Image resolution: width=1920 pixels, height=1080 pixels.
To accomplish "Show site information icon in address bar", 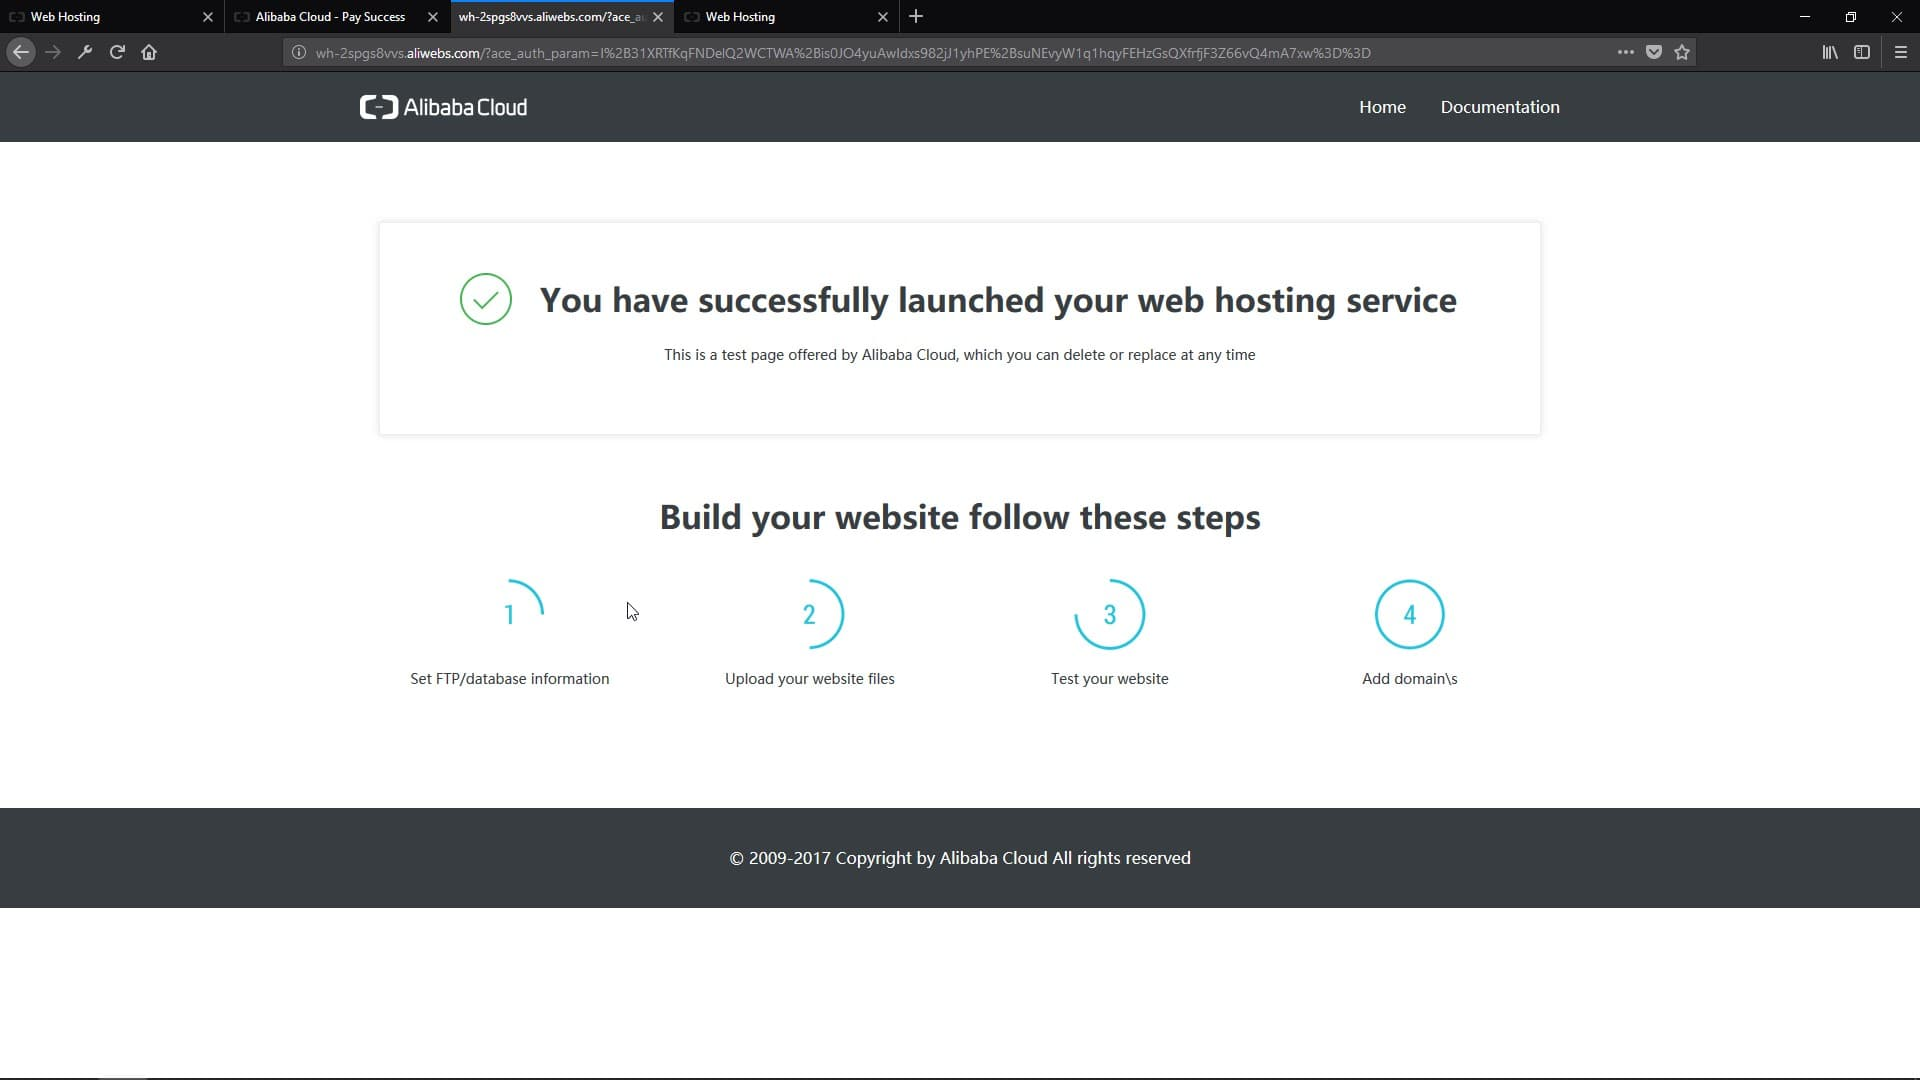I will point(298,52).
